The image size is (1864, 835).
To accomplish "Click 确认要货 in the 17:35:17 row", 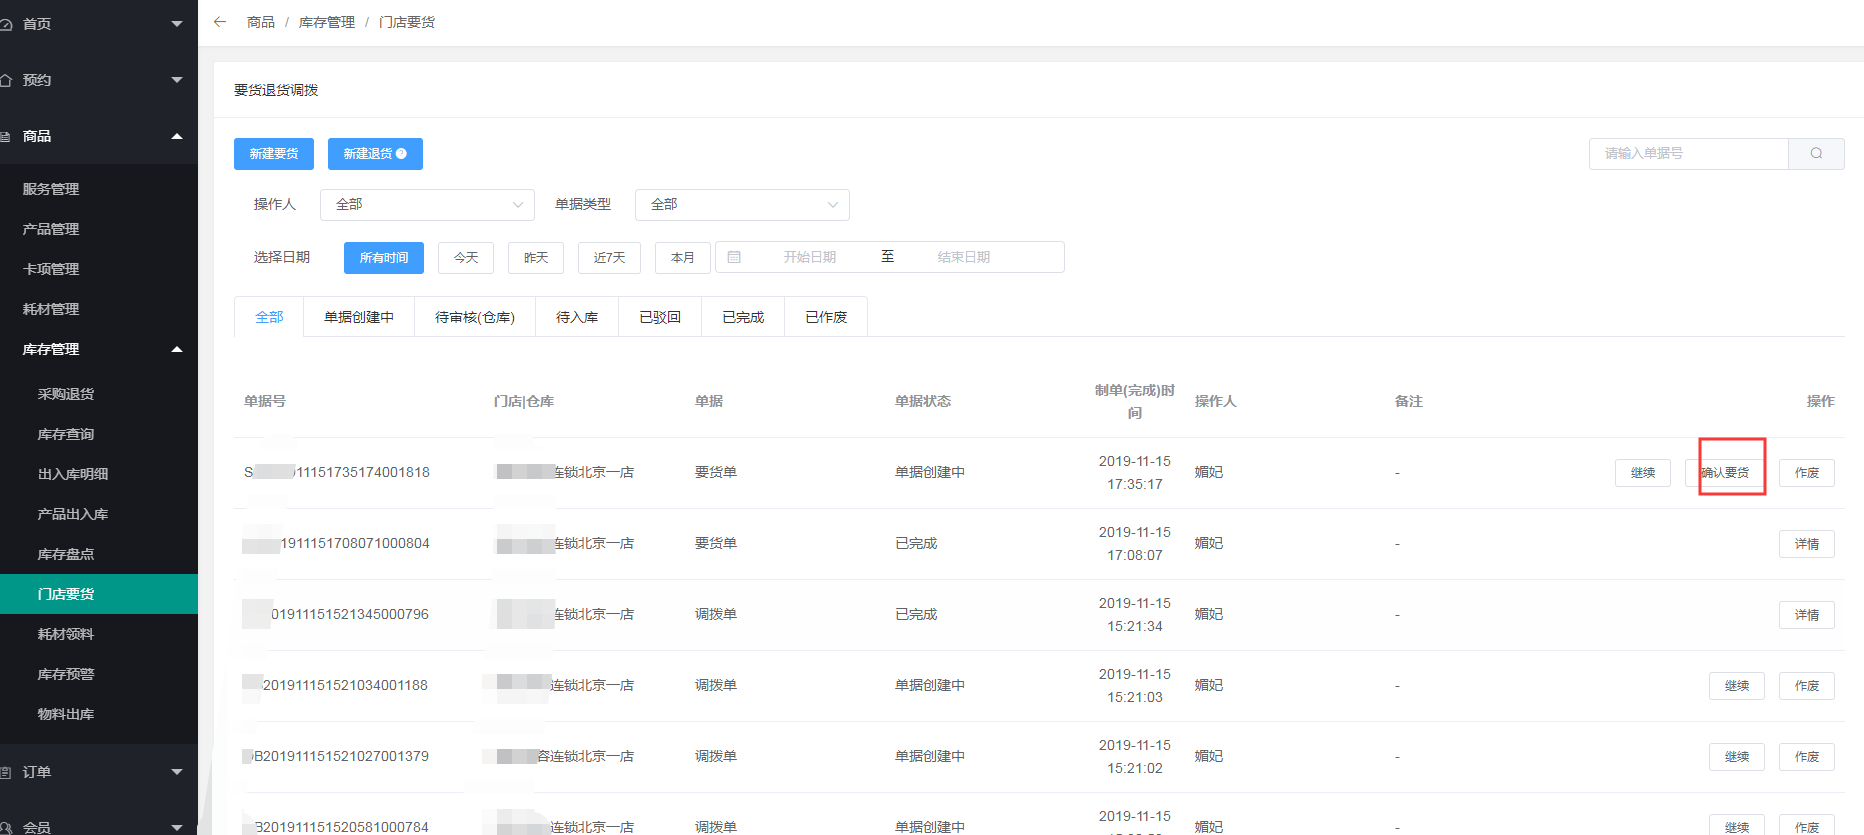I will pos(1725,473).
